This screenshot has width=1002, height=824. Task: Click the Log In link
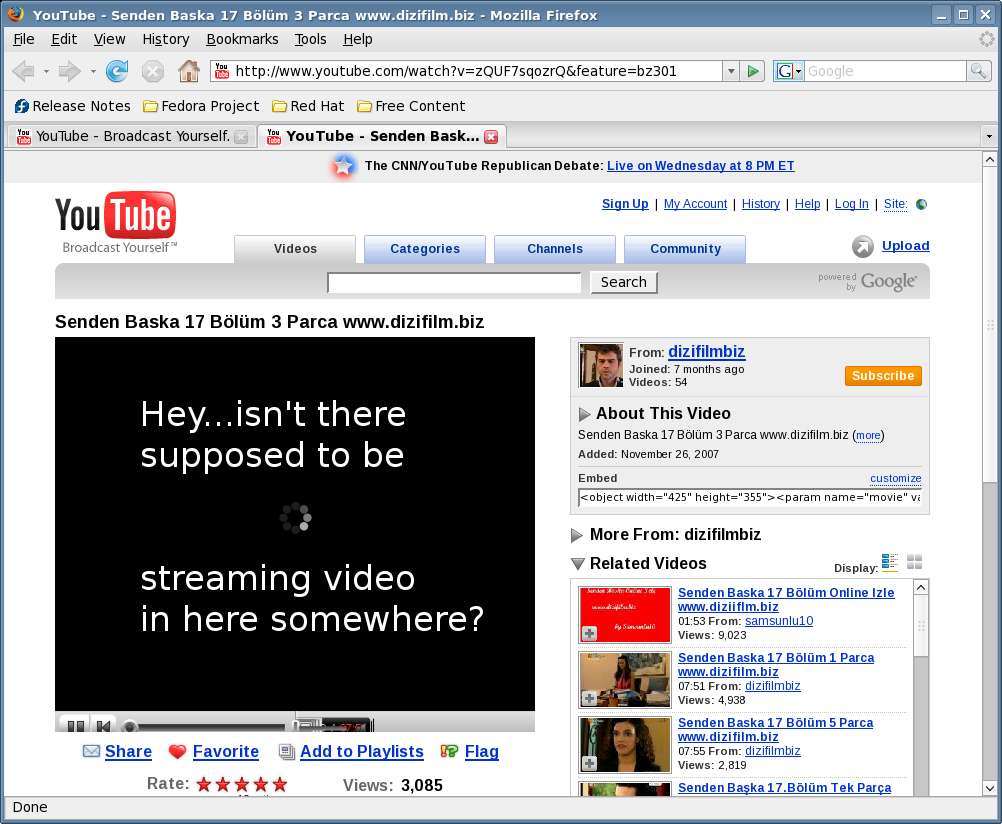(x=851, y=204)
